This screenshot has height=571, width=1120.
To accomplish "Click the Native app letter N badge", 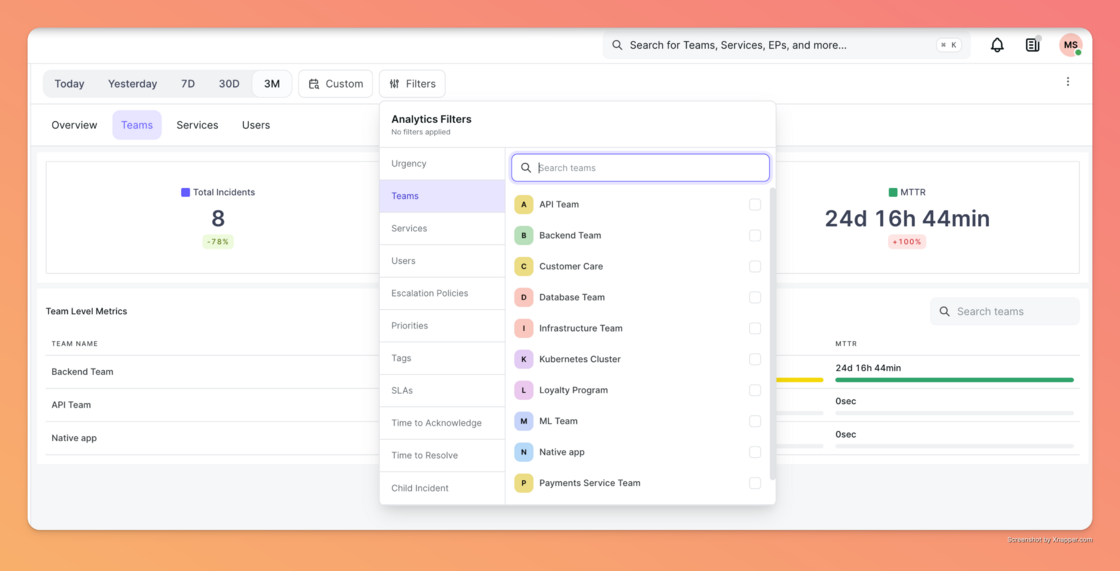I will click(524, 452).
